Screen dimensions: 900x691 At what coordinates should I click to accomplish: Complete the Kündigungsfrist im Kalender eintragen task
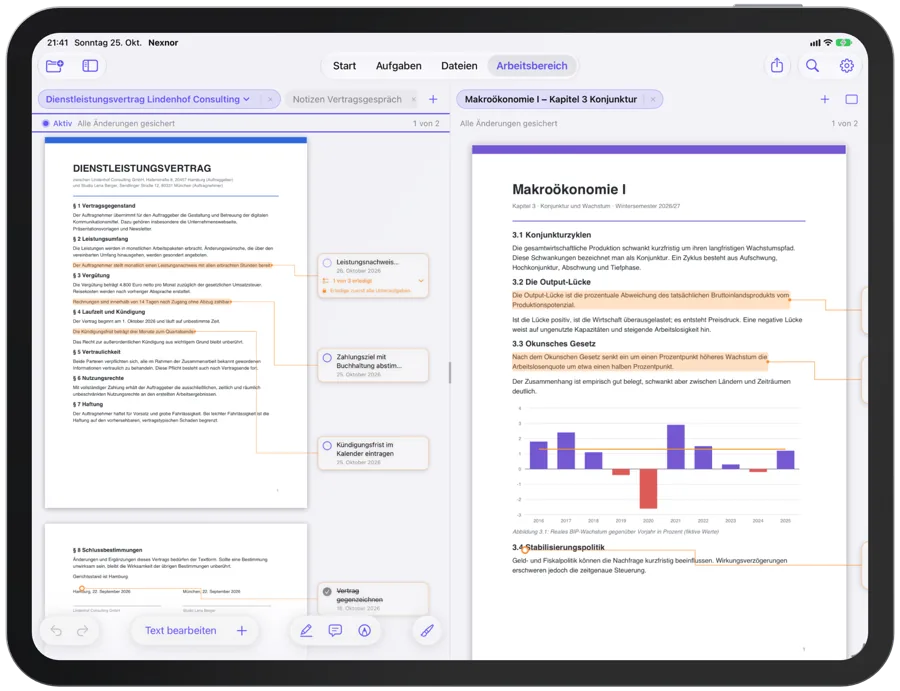tap(327, 445)
